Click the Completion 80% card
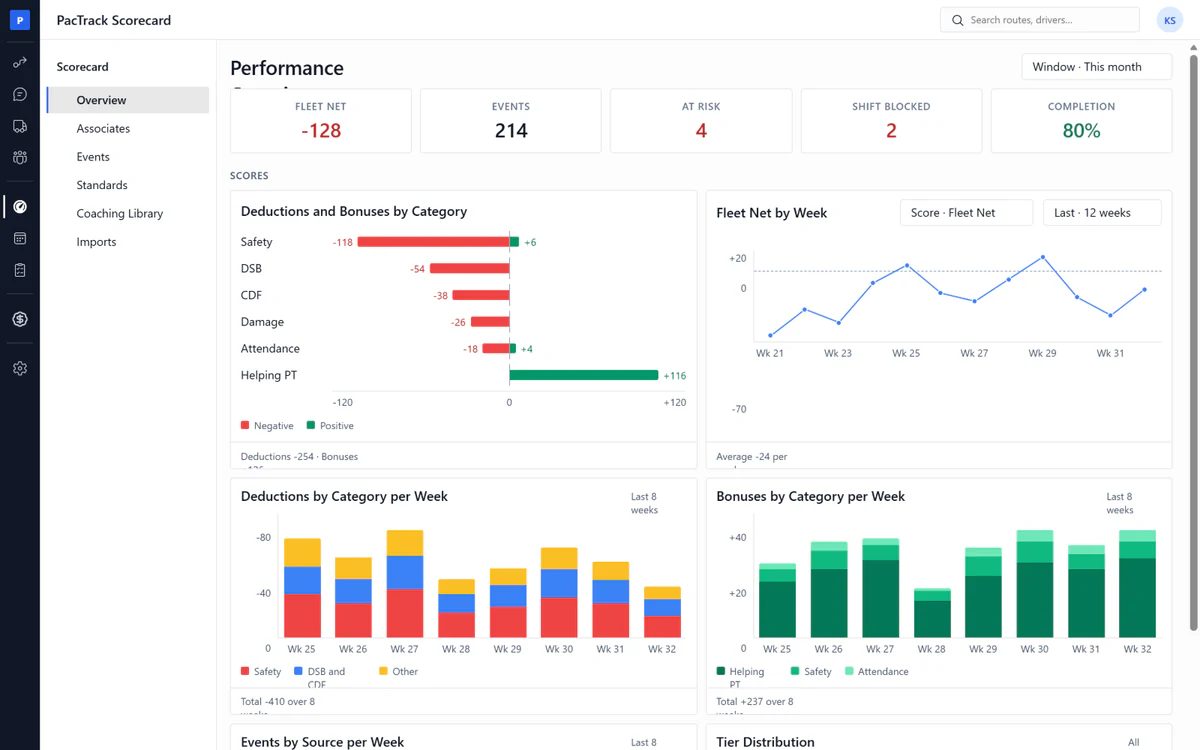This screenshot has width=1200, height=750. [x=1081, y=121]
